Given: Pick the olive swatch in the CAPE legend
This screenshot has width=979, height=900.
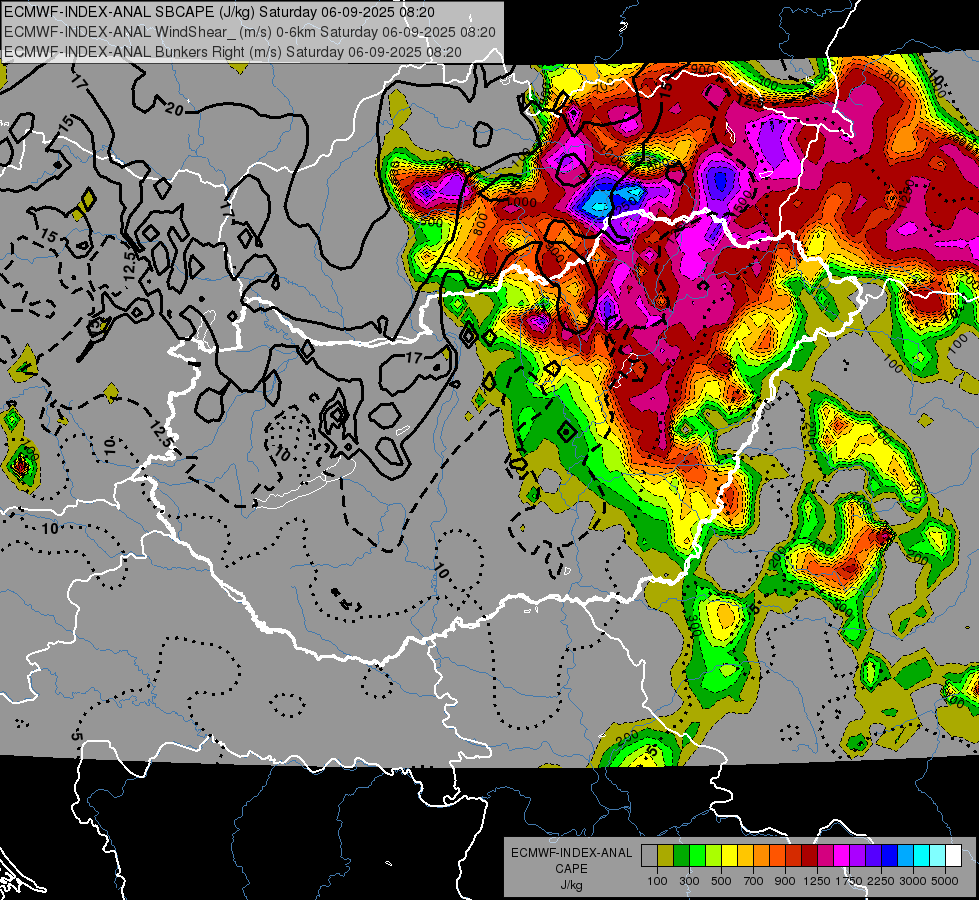Looking at the screenshot, I should pyautogui.click(x=665, y=856).
